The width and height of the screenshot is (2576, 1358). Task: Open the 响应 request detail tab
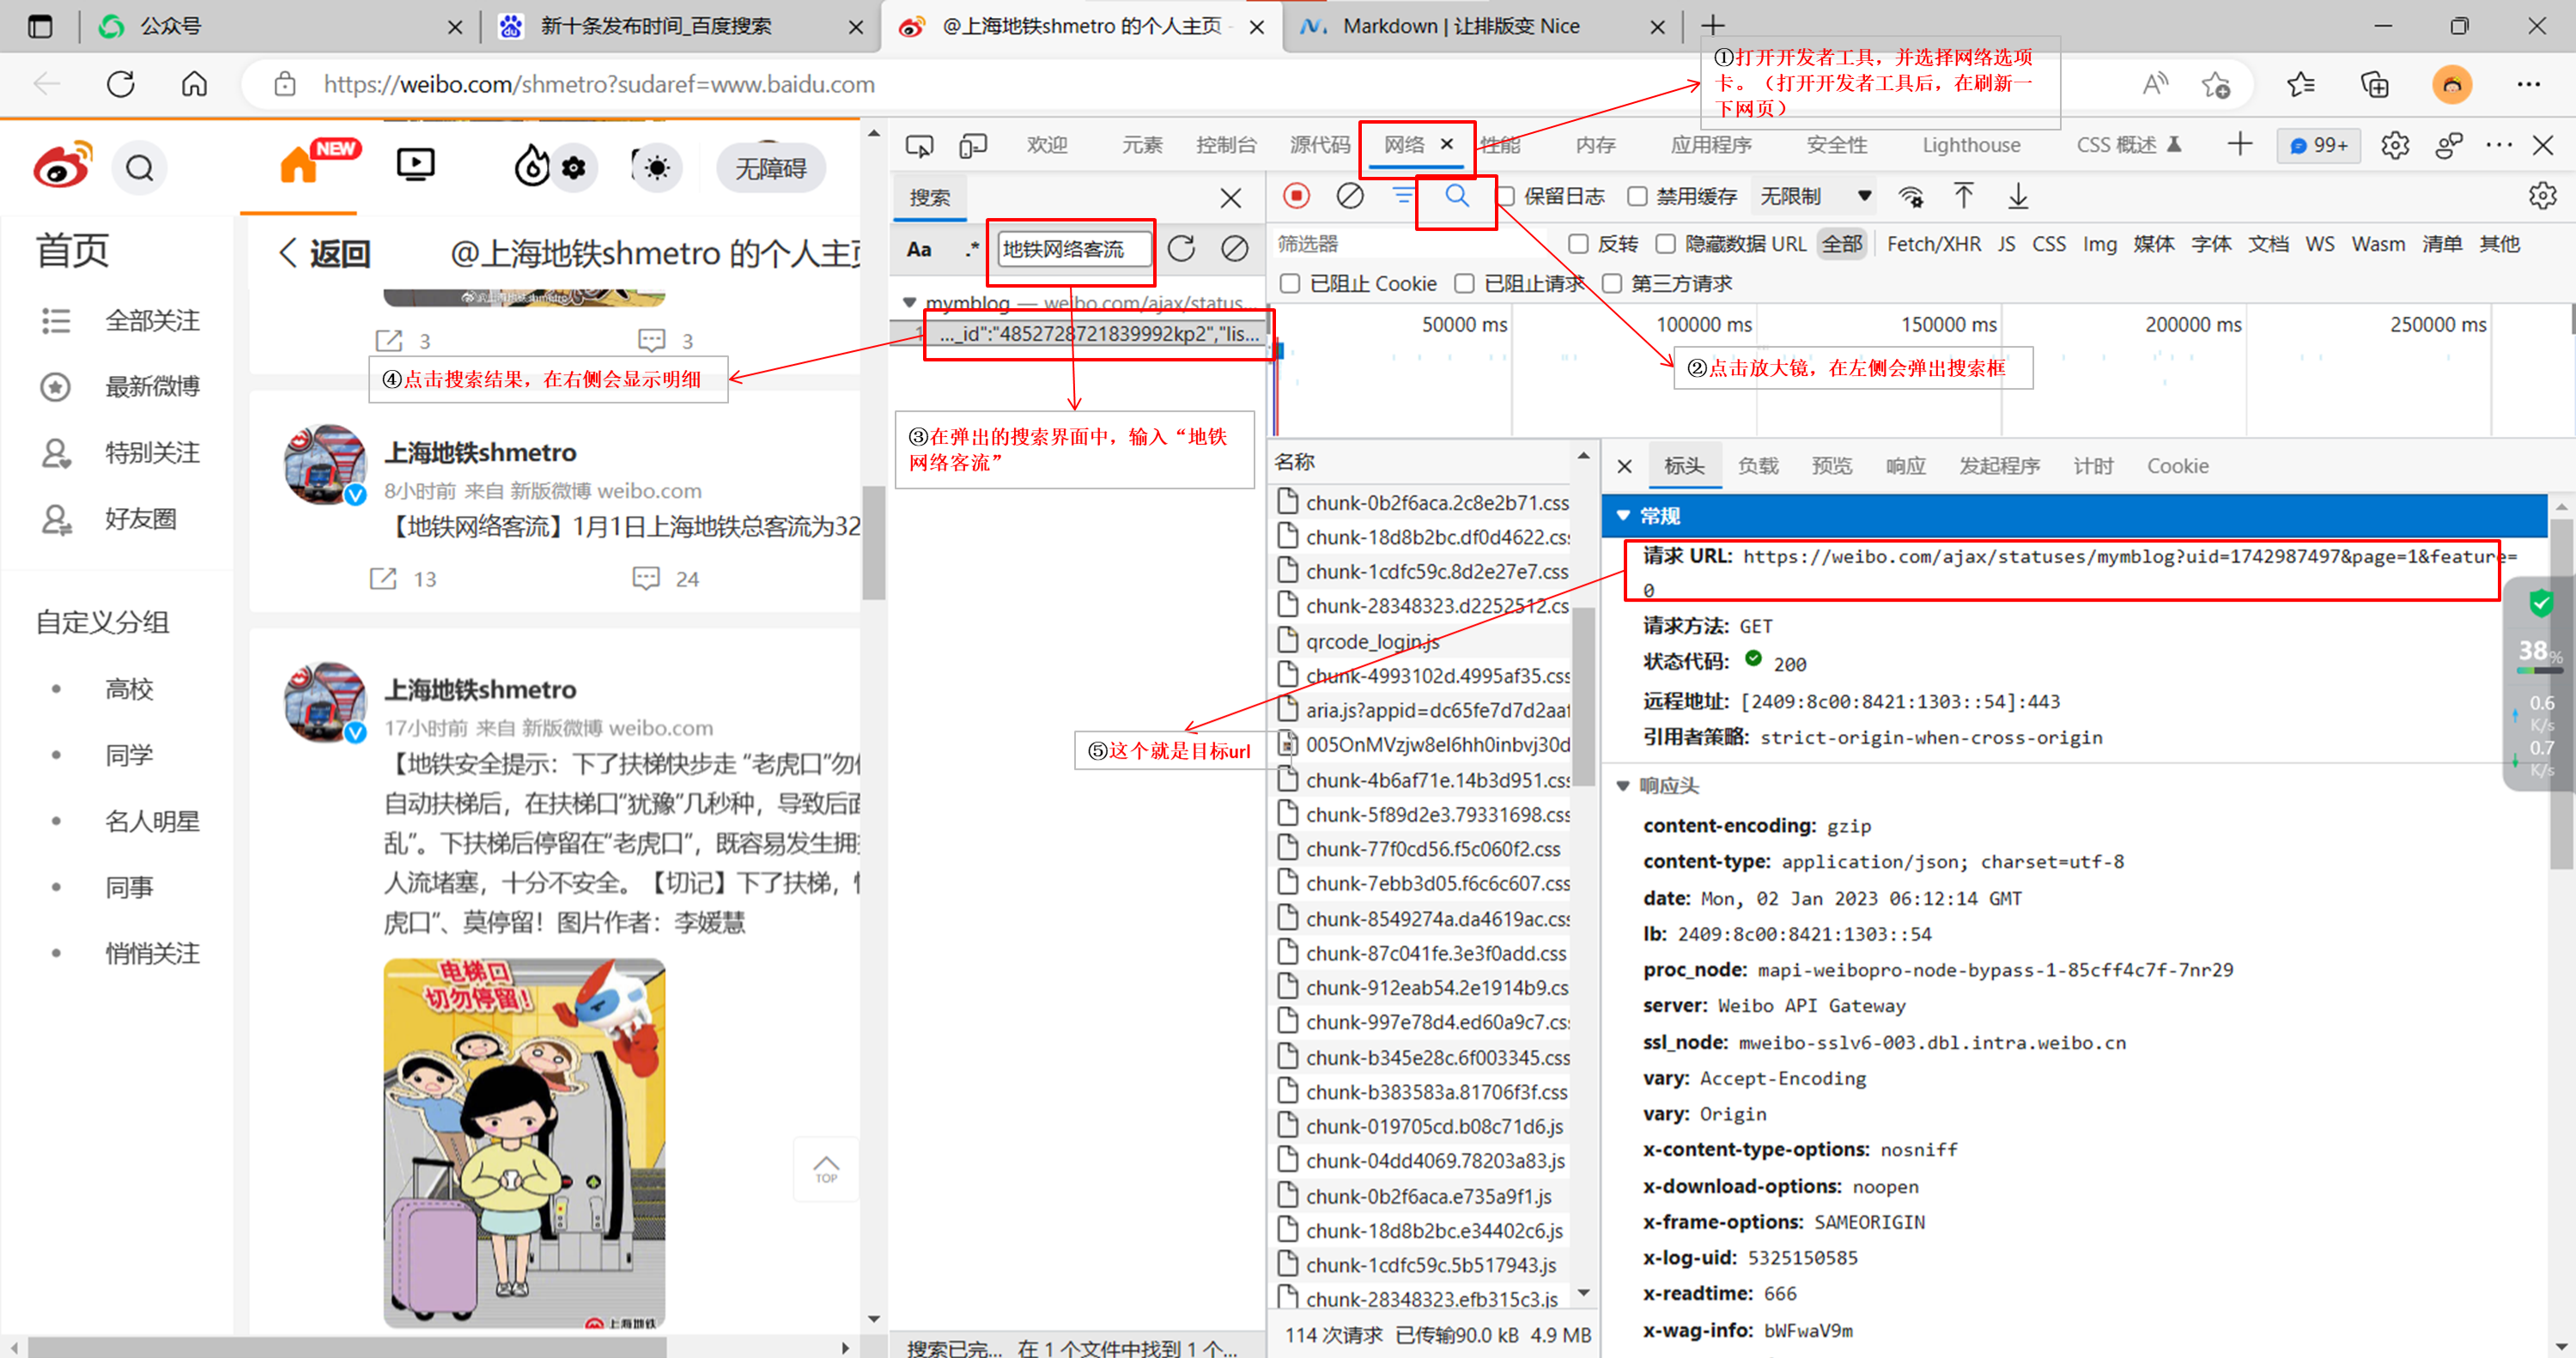1905,466
